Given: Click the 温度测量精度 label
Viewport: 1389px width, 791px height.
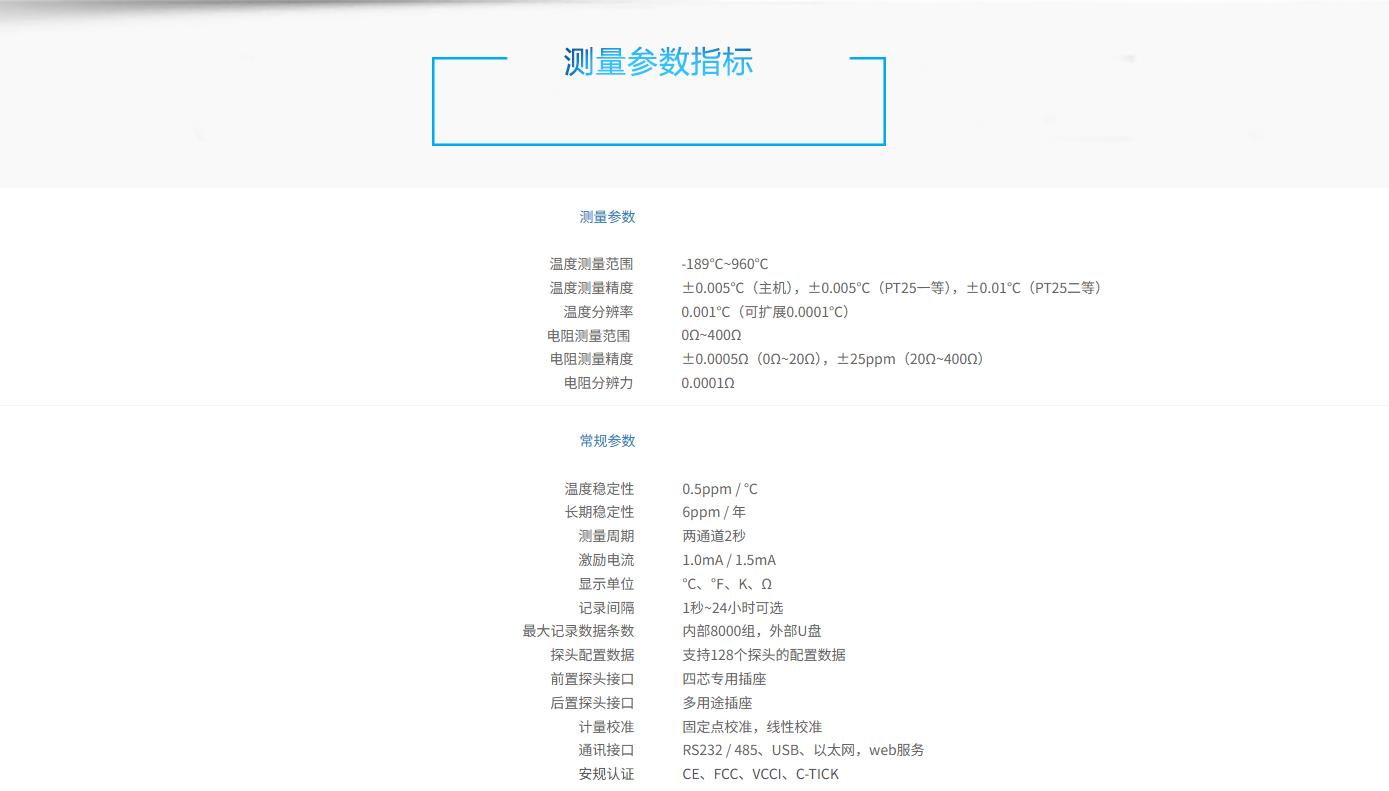Looking at the screenshot, I should tap(591, 288).
